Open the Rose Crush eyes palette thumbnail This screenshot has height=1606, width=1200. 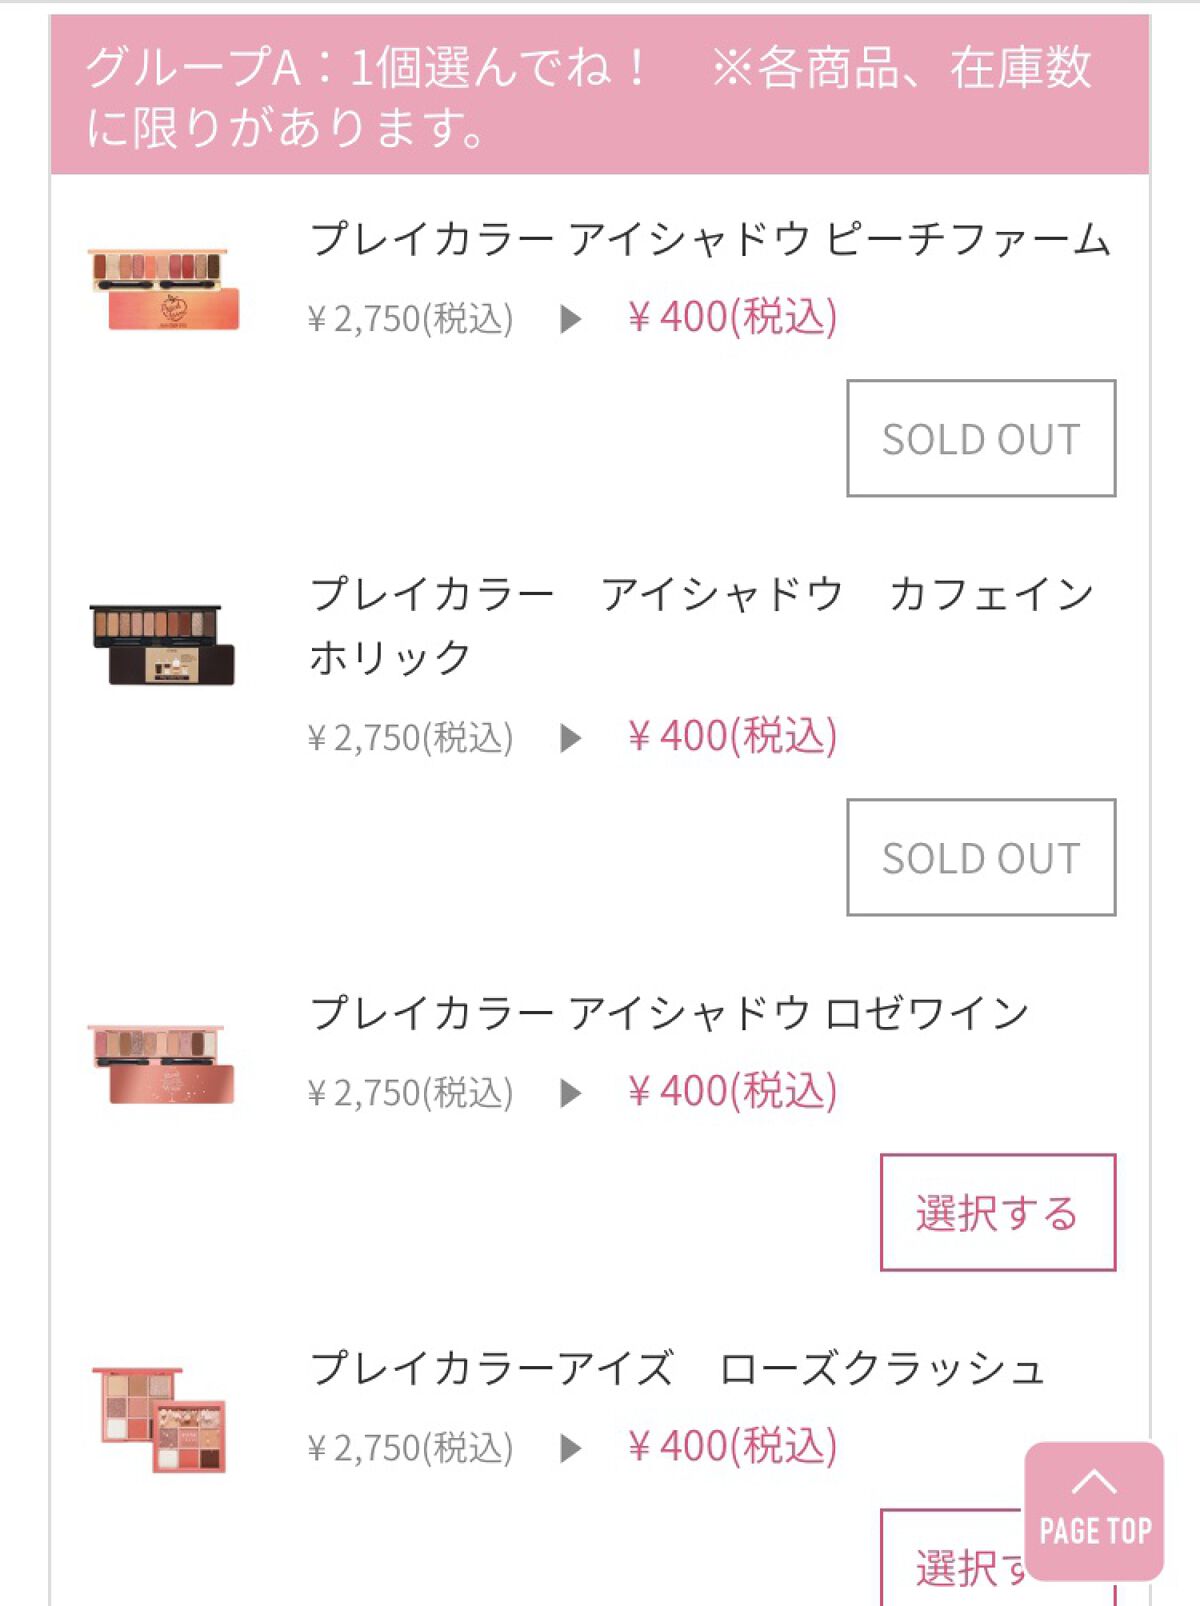tap(160, 1418)
